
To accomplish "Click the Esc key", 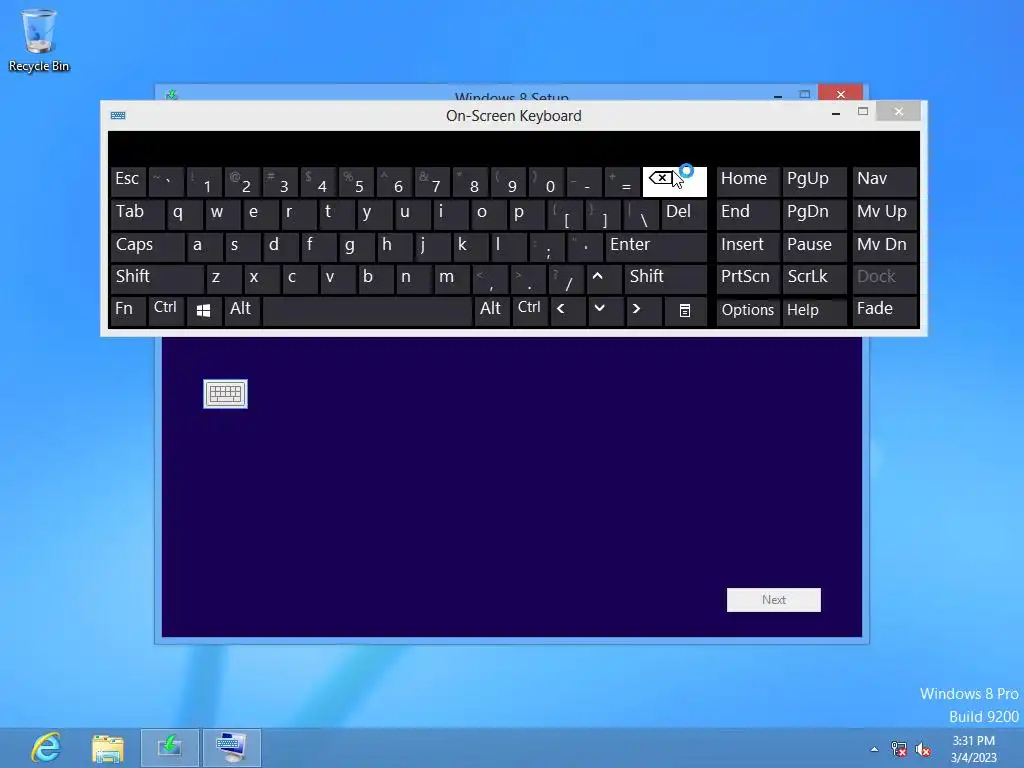I will coord(128,182).
